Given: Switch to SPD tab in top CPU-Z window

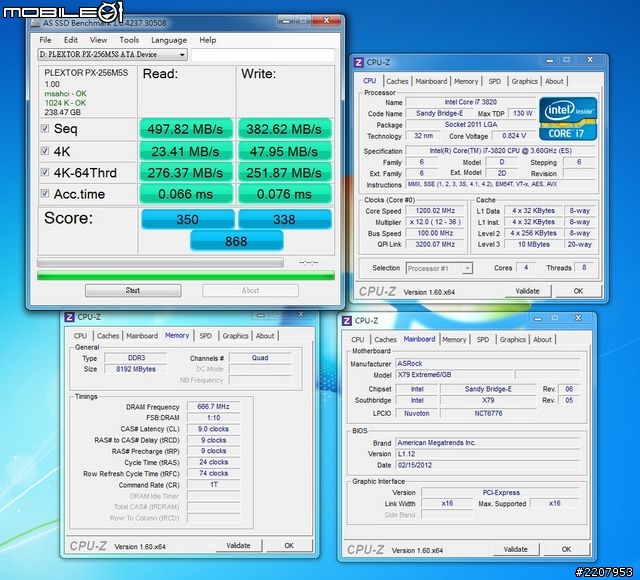Looking at the screenshot, I should (x=494, y=81).
